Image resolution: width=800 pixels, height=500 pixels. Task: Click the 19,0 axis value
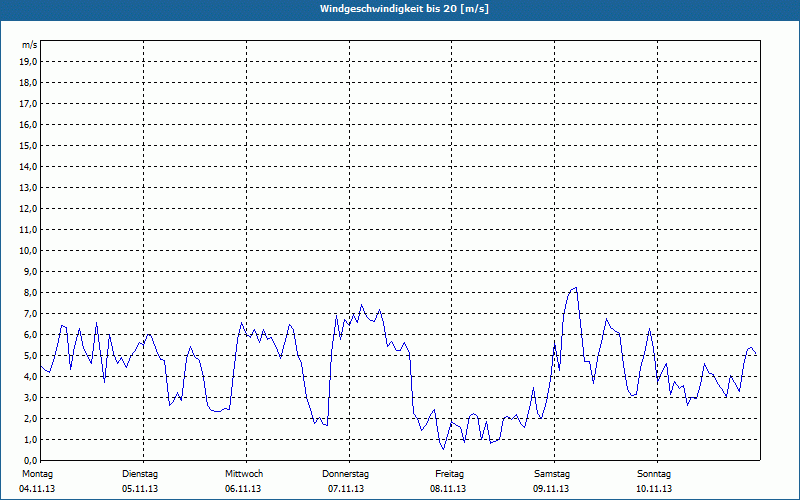point(28,62)
